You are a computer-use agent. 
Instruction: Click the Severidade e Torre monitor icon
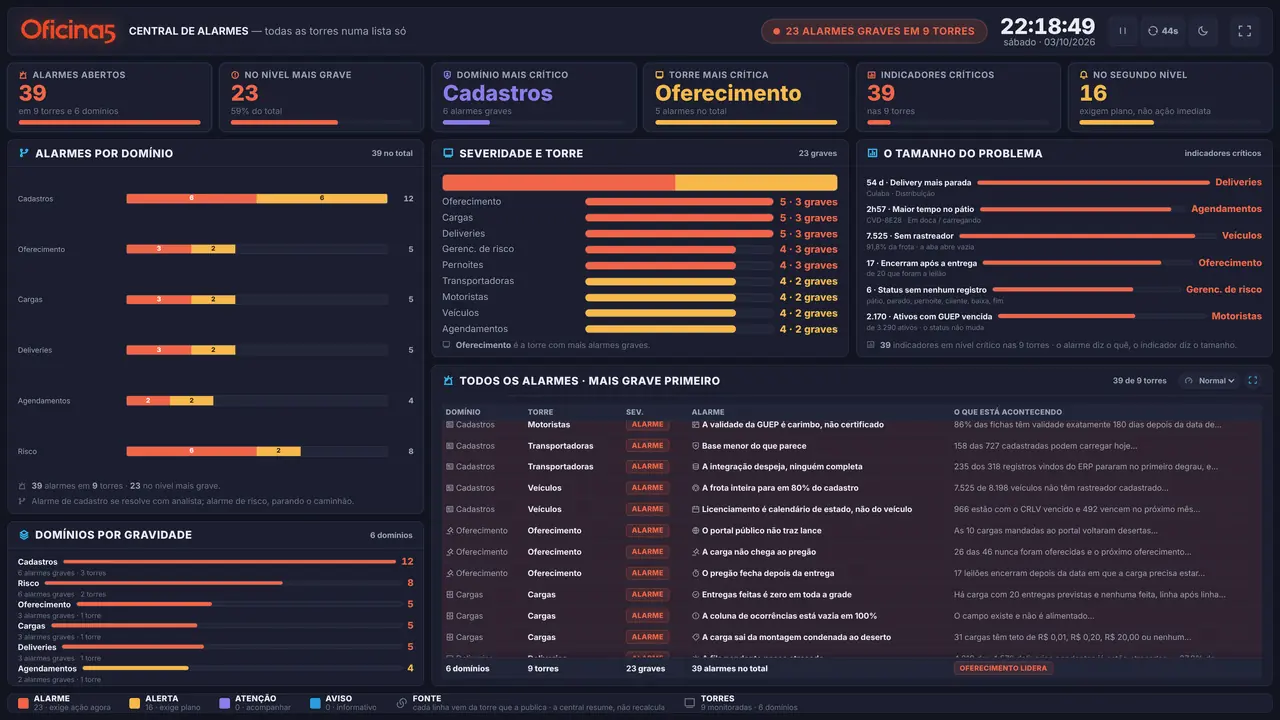(x=448, y=154)
